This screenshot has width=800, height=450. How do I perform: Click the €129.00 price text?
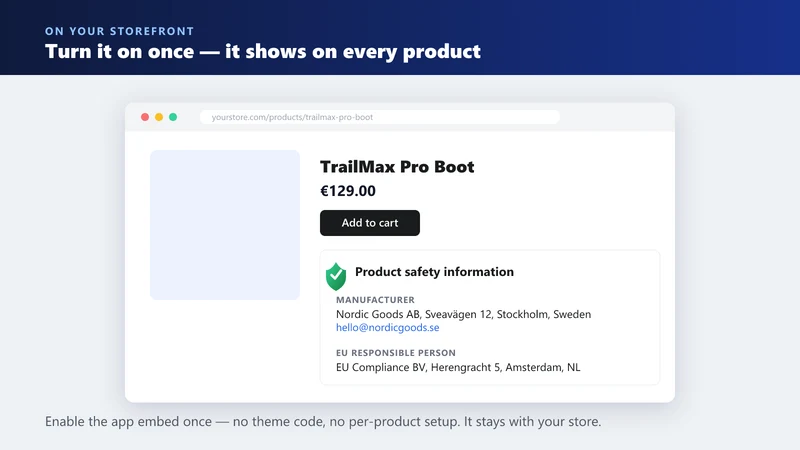348,191
